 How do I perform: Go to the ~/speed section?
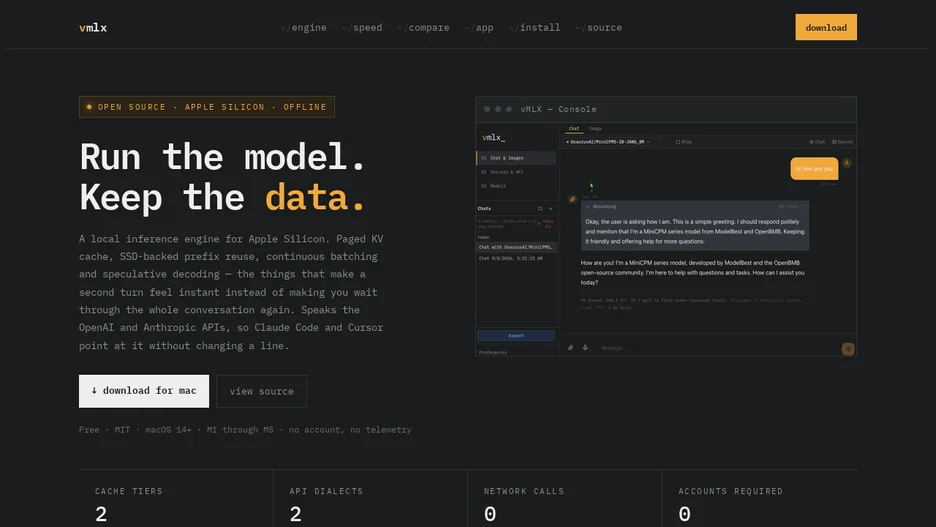click(x=362, y=27)
